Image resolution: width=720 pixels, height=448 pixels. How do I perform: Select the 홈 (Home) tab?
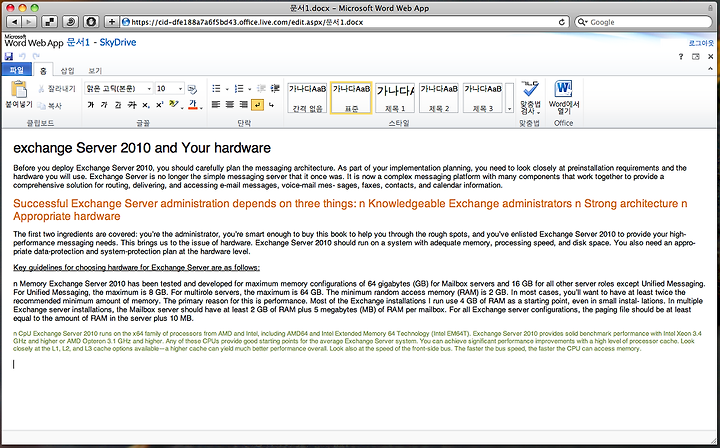(43, 70)
